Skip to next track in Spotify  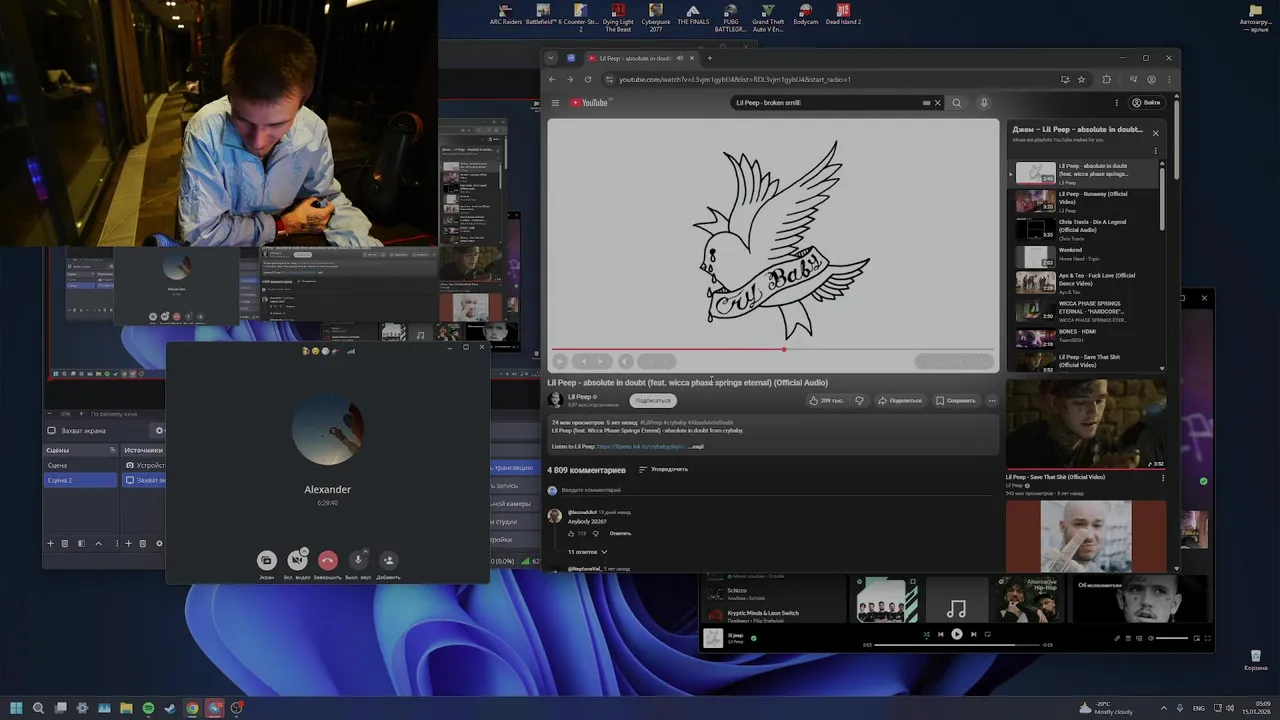pyautogui.click(x=973, y=634)
